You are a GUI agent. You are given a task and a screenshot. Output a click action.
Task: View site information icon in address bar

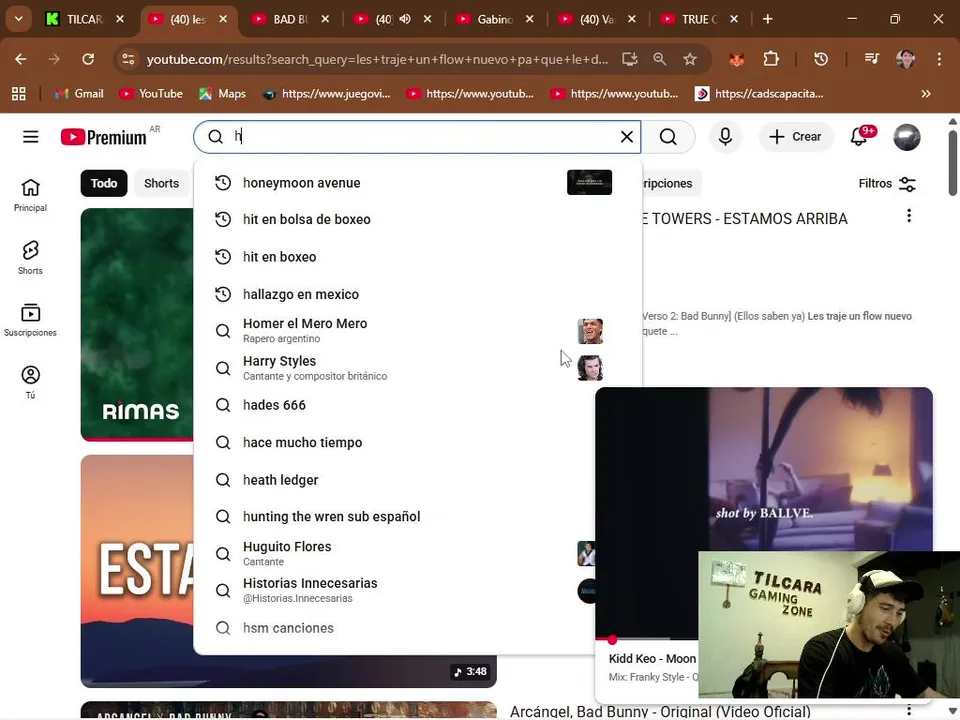point(128,59)
